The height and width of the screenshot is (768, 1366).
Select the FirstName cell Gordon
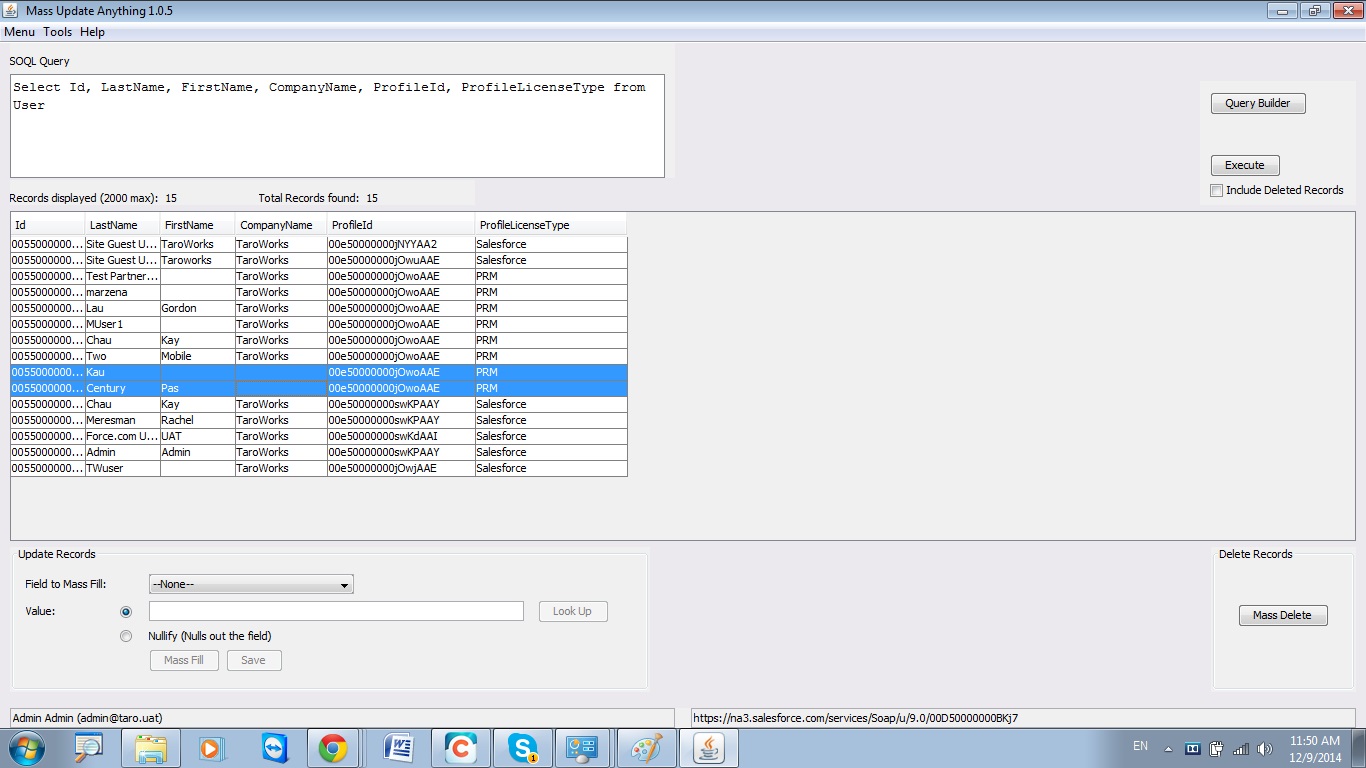[198, 308]
